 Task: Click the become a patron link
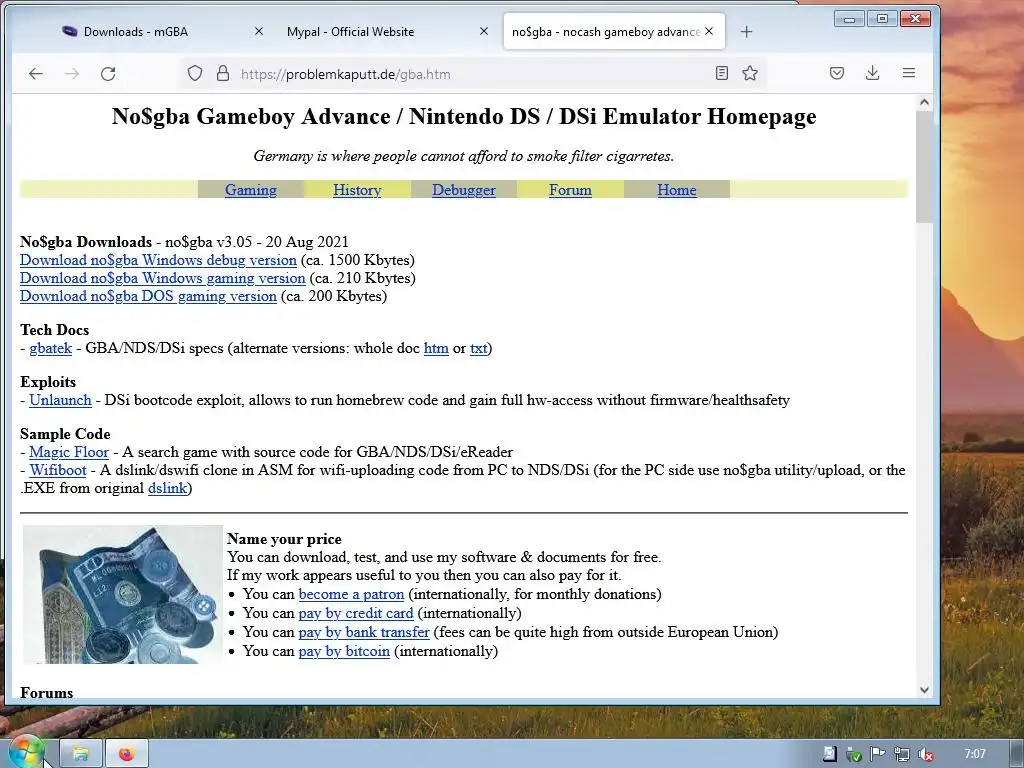click(x=351, y=594)
